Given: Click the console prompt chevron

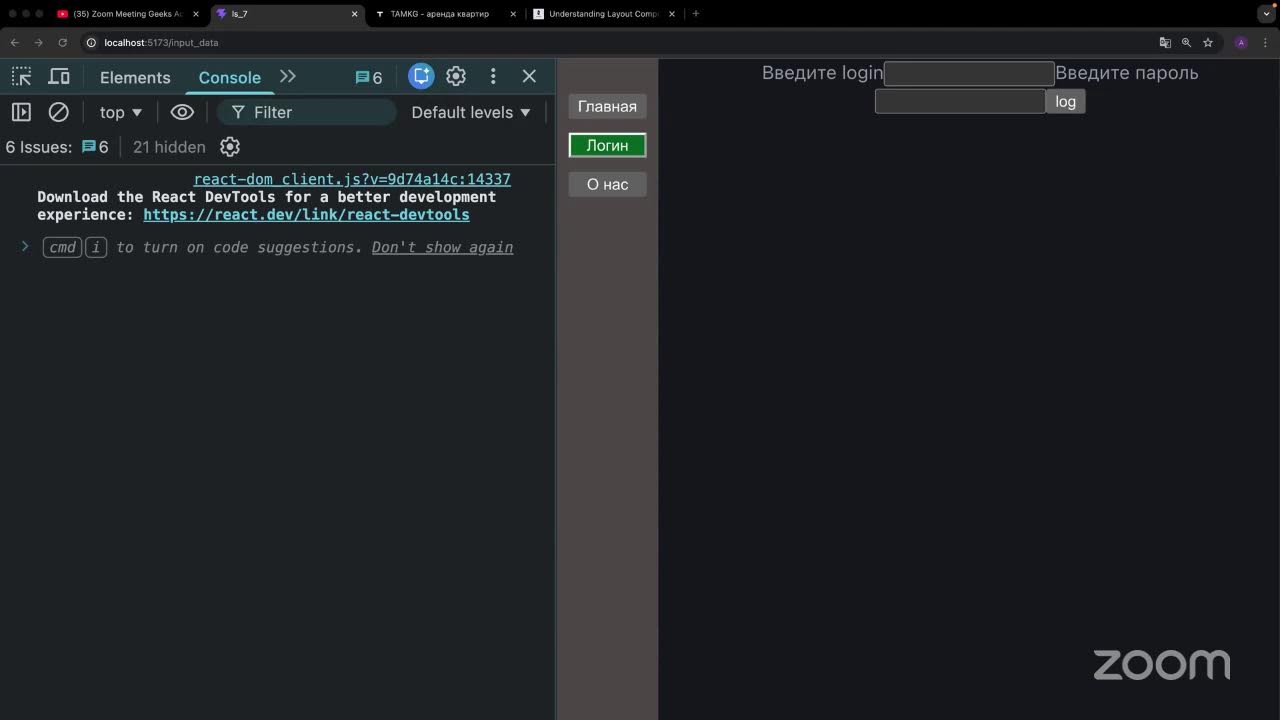Looking at the screenshot, I should (x=25, y=246).
